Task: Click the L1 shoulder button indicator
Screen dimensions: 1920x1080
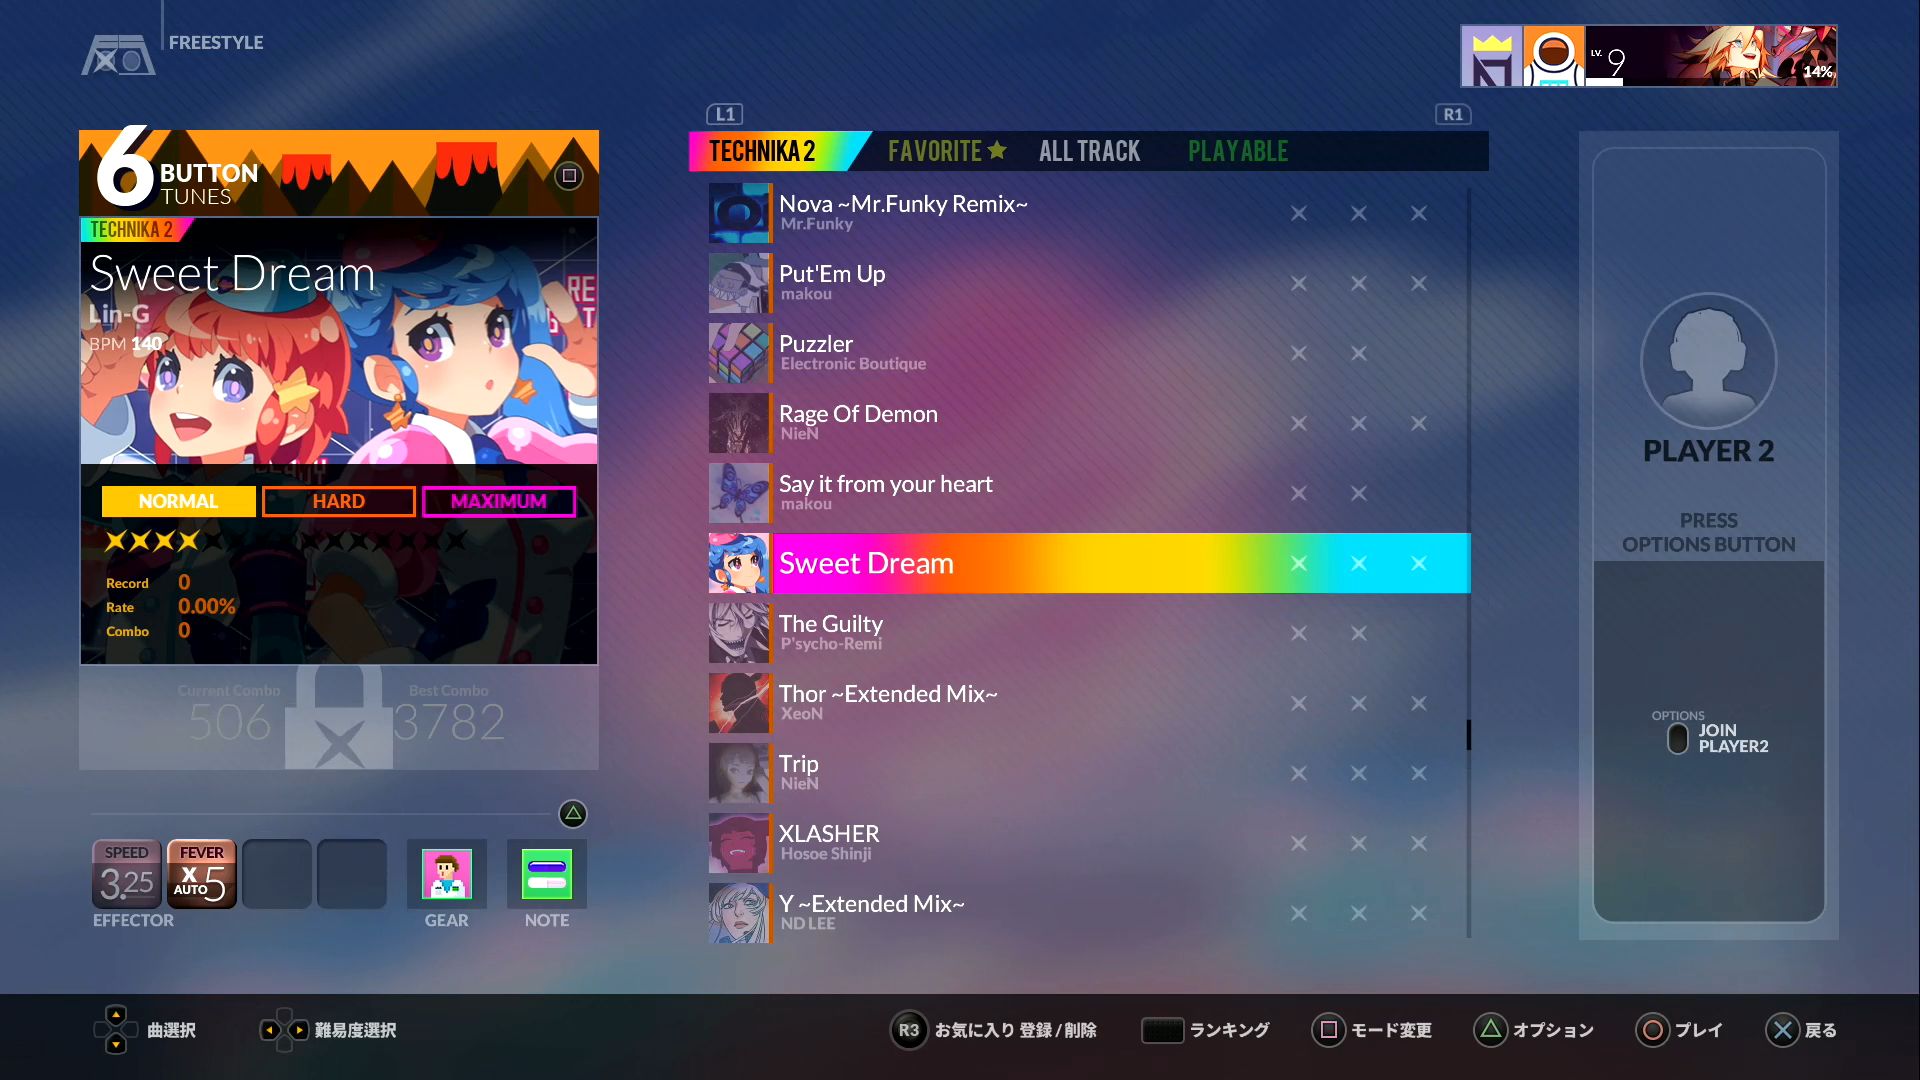Action: tap(725, 114)
